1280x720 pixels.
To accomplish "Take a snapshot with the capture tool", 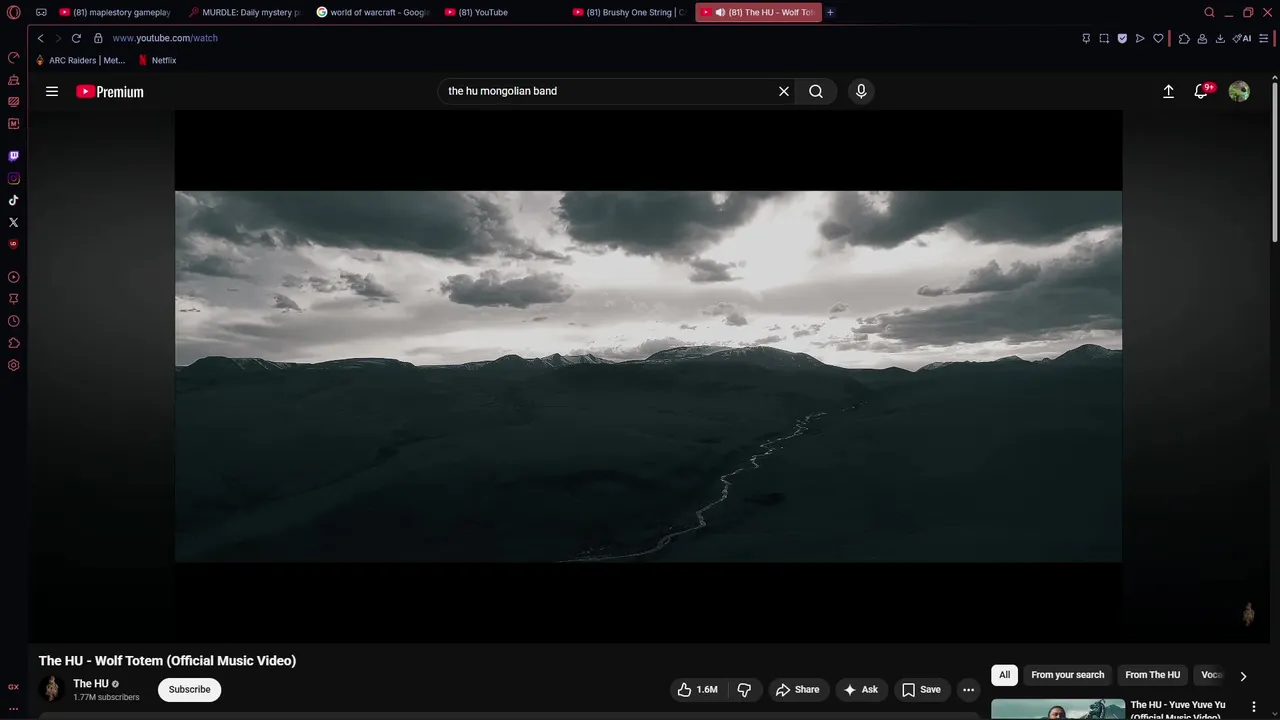I will click(x=1104, y=38).
